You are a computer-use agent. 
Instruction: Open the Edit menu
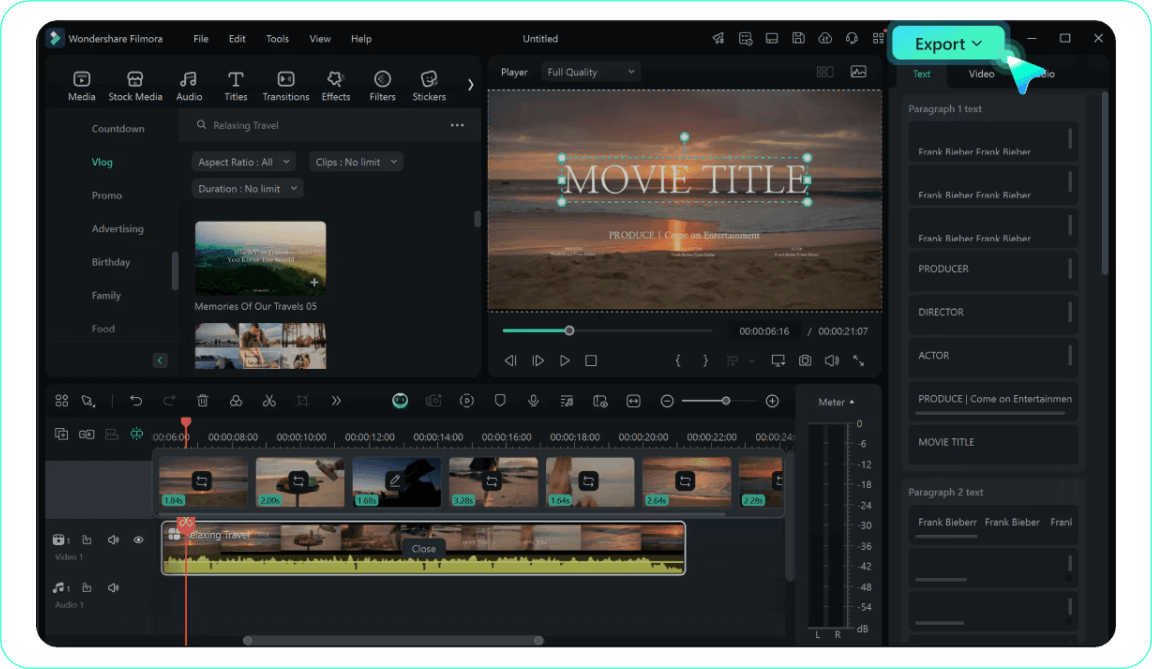click(237, 39)
